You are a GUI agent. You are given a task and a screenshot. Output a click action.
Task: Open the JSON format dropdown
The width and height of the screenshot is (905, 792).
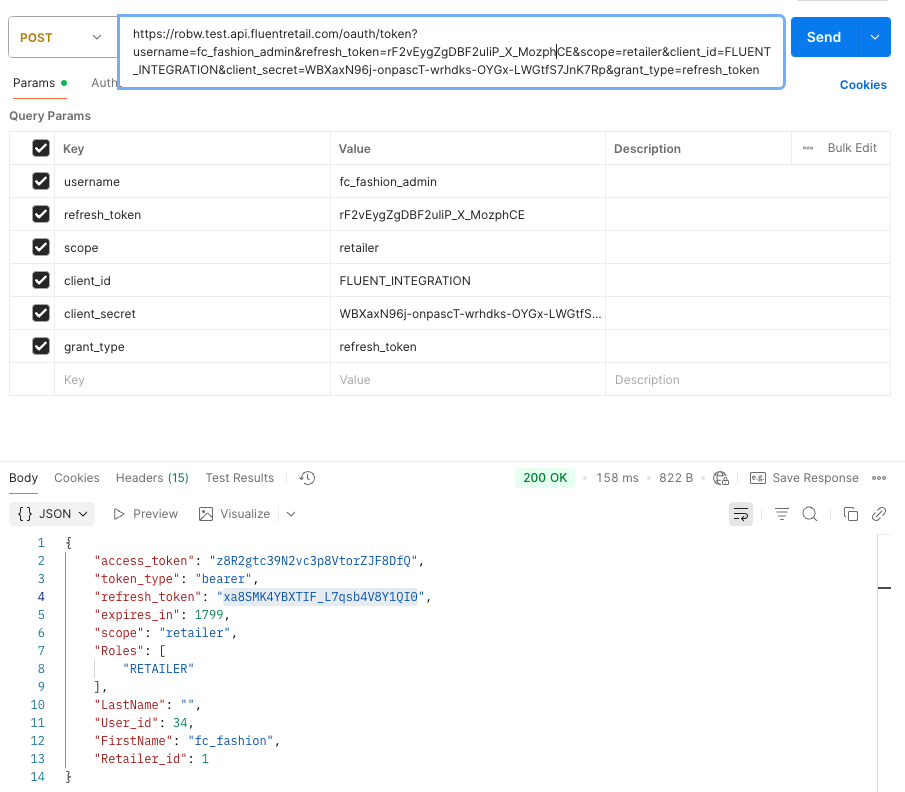[53, 514]
